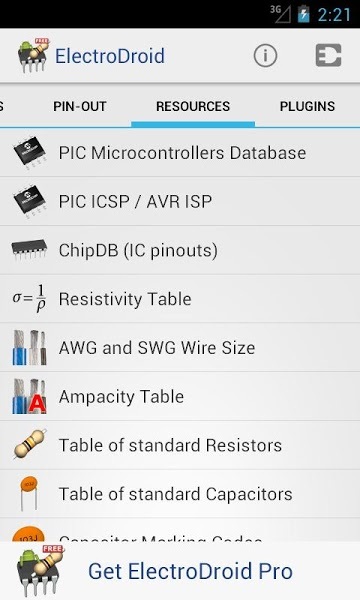Tap the wire icon with red A for Ampacity
Viewport: 360px width, 600px height.
29,396
